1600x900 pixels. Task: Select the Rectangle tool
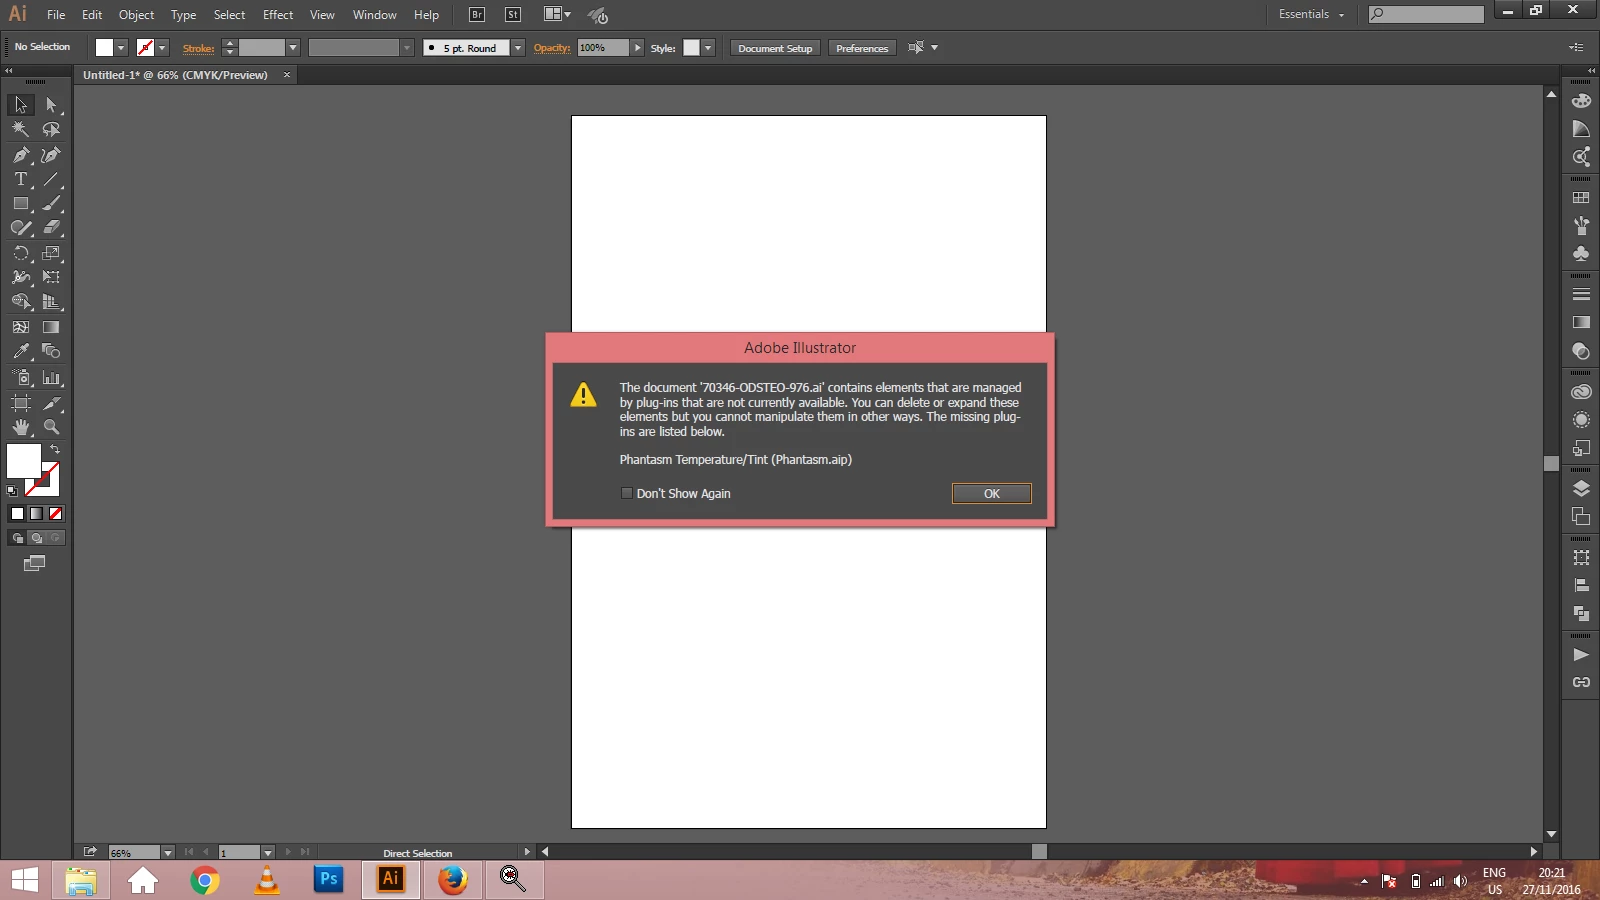[21, 203]
